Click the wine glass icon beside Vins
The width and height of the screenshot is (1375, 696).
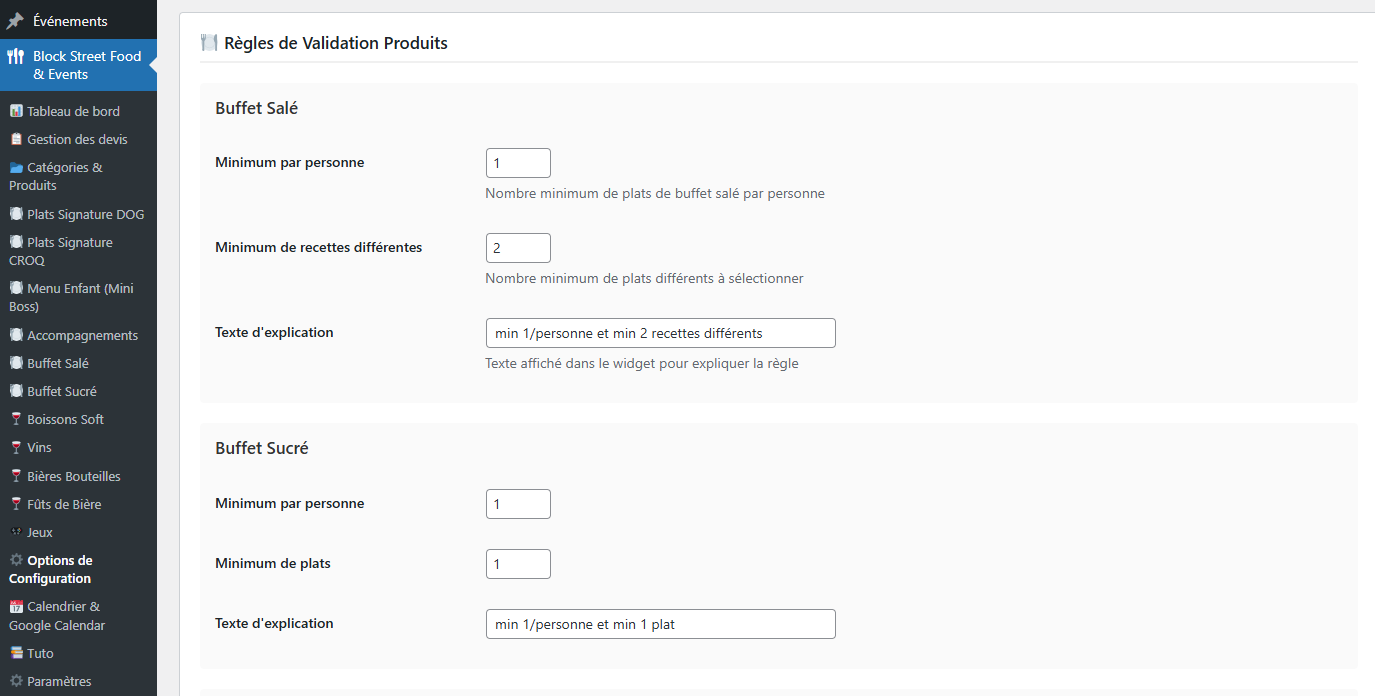point(16,448)
